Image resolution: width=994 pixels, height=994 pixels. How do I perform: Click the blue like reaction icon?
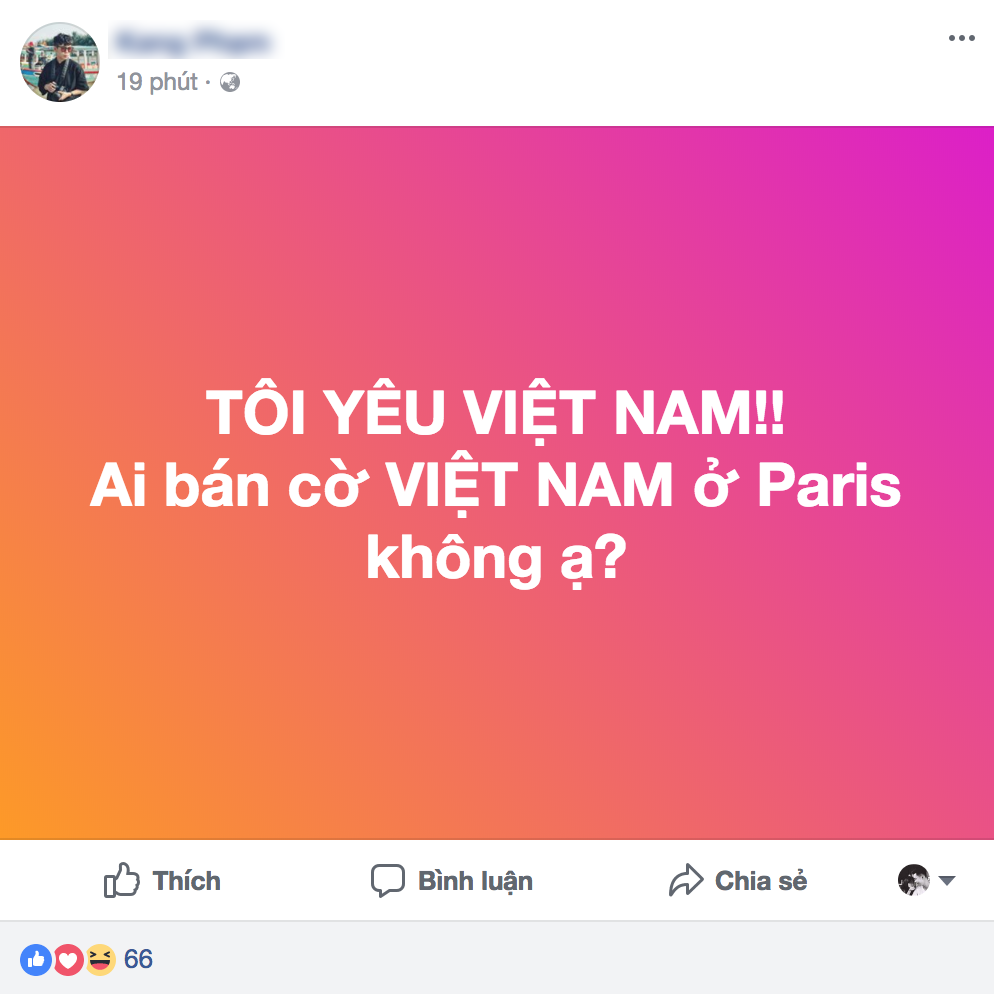(36, 959)
